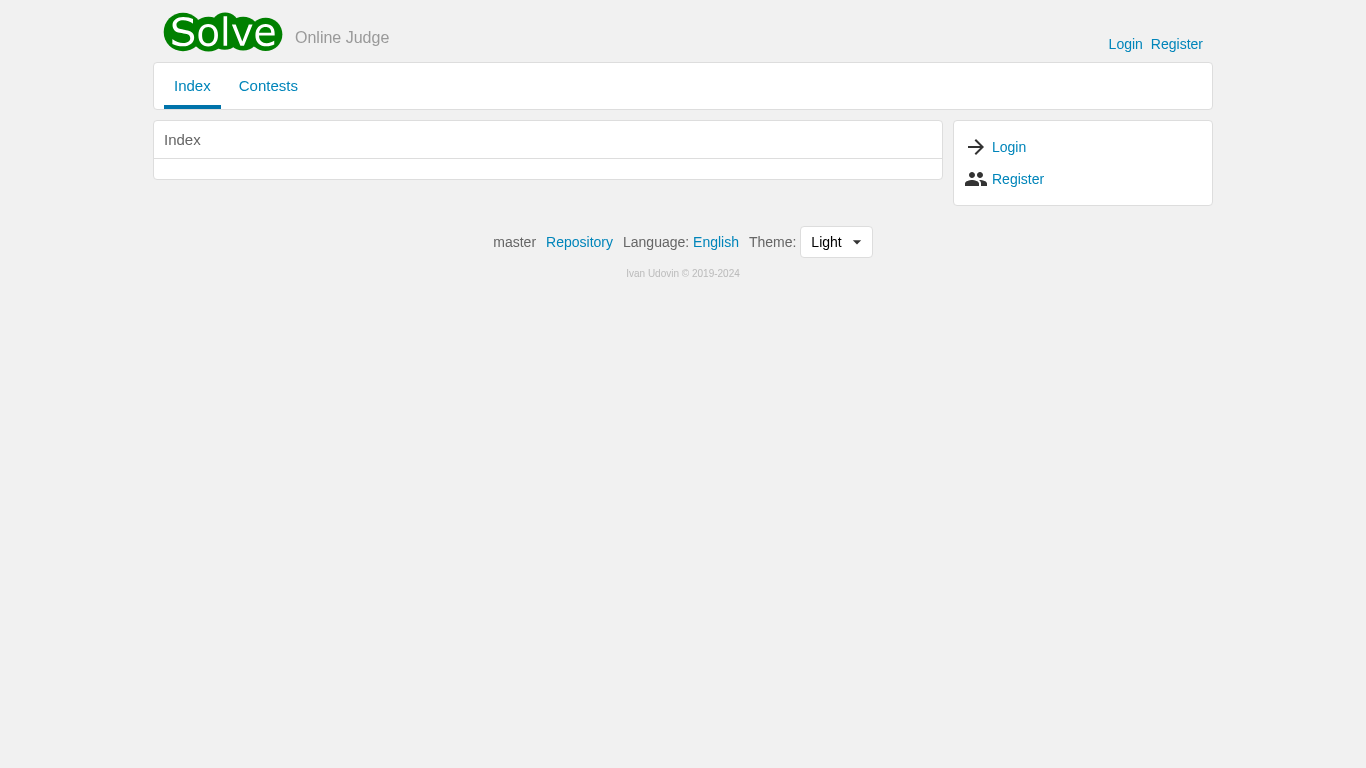Open Login from the sidebar panel
1366x768 pixels.
pos(1009,147)
